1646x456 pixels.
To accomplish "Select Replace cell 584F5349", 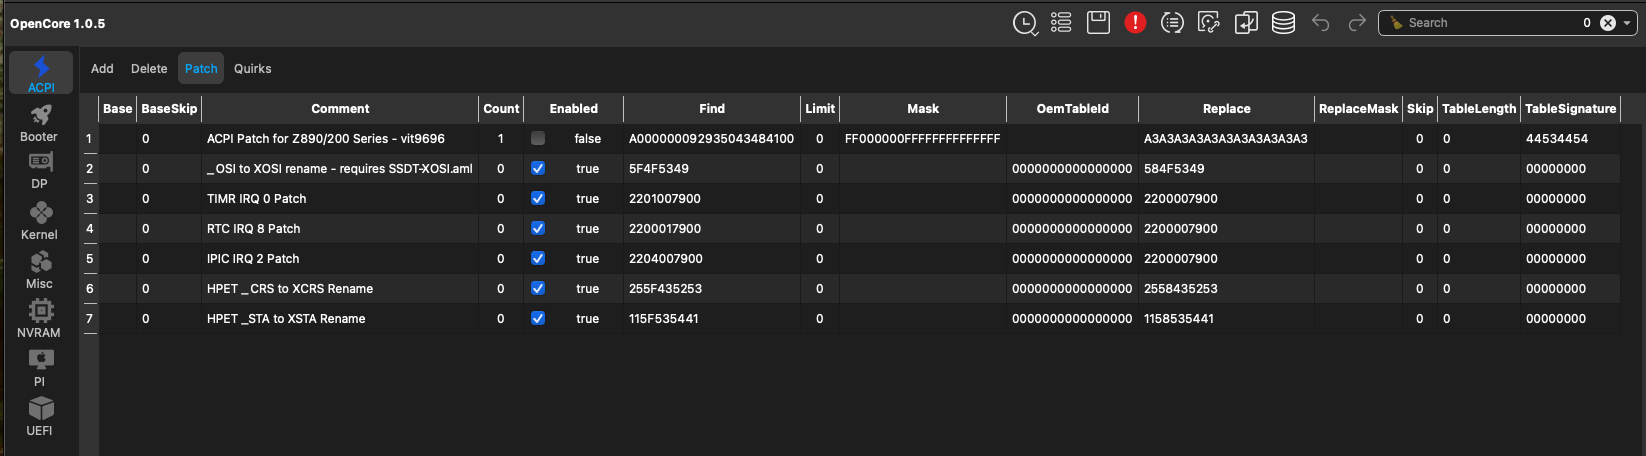I will click(x=1227, y=169).
